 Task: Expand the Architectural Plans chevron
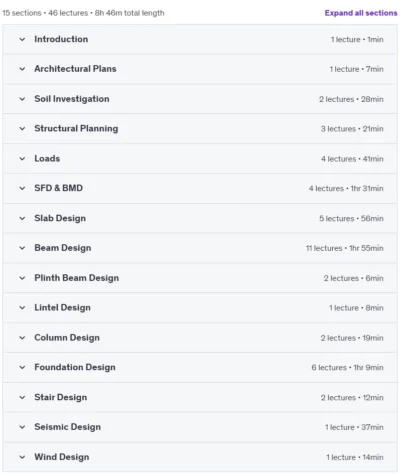coord(22,69)
